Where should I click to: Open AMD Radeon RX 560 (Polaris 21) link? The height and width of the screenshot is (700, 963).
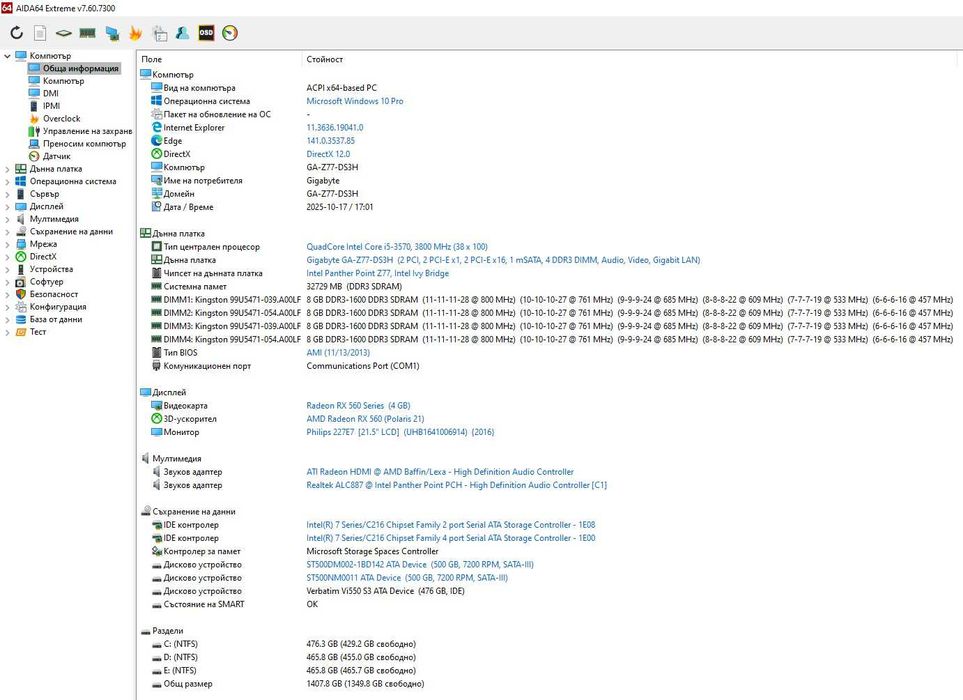tap(365, 419)
